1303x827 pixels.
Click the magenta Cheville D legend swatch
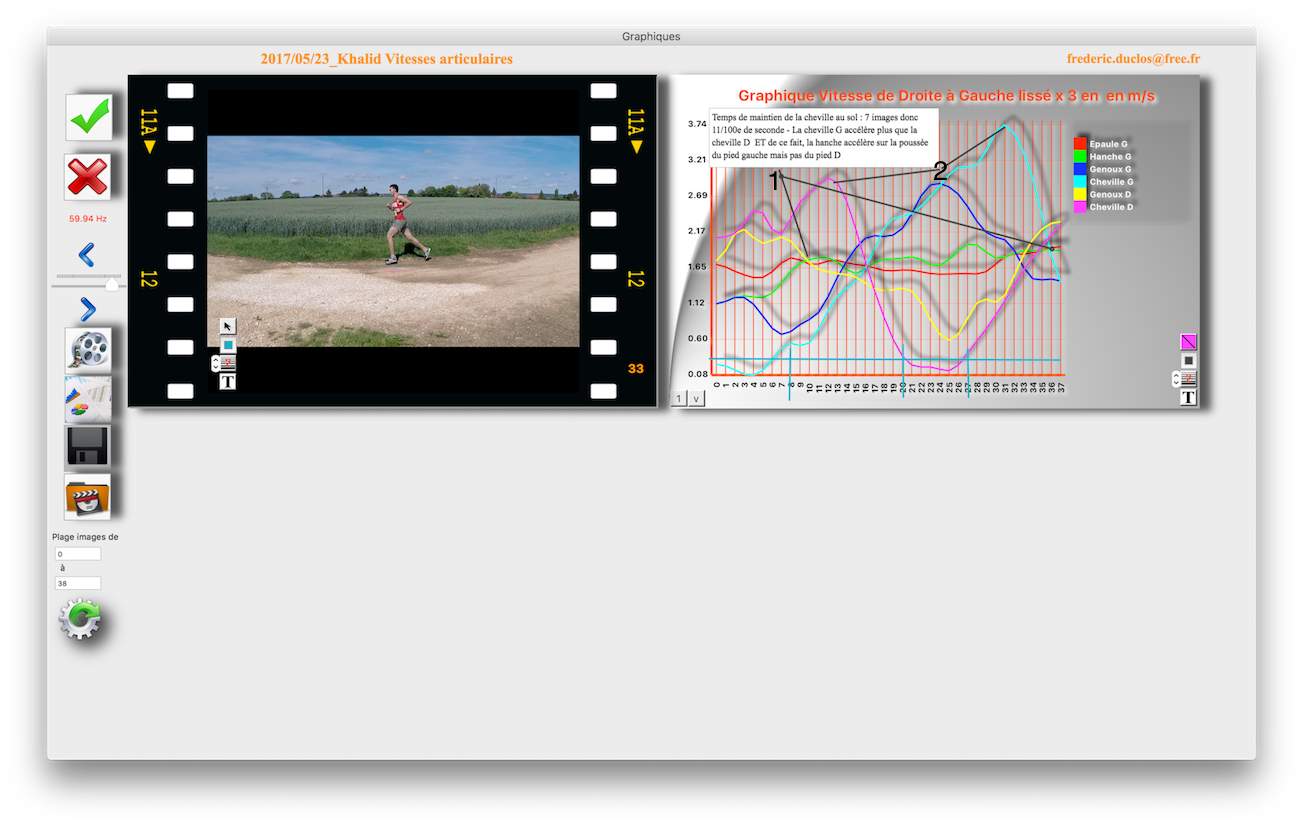[x=1080, y=207]
